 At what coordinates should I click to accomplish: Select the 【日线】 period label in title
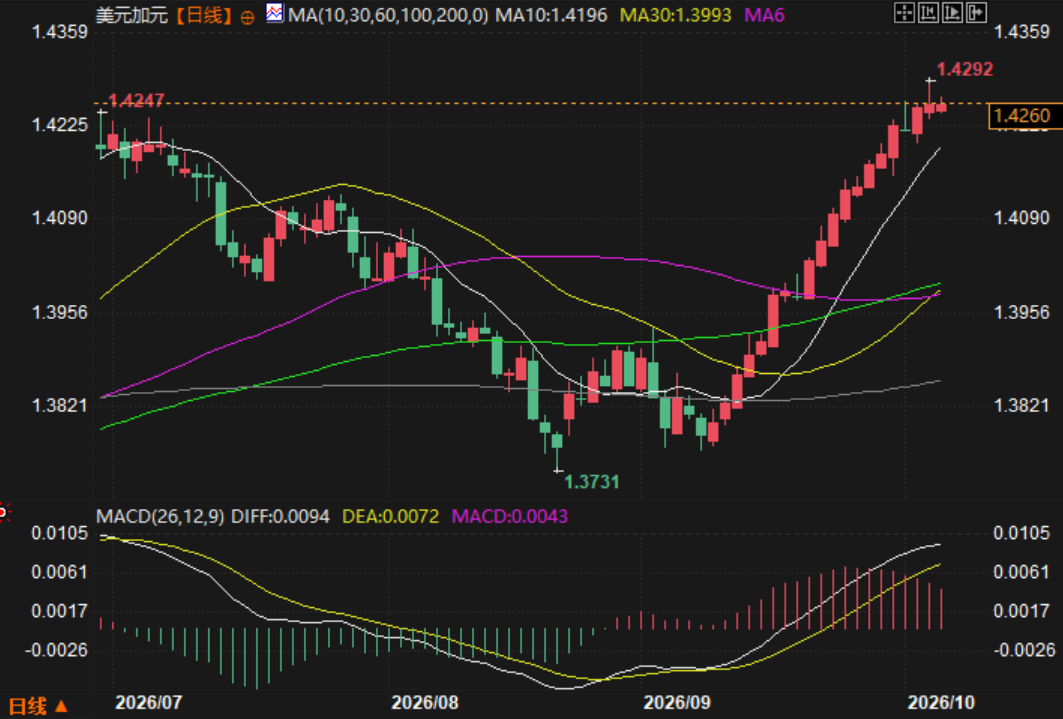(203, 16)
